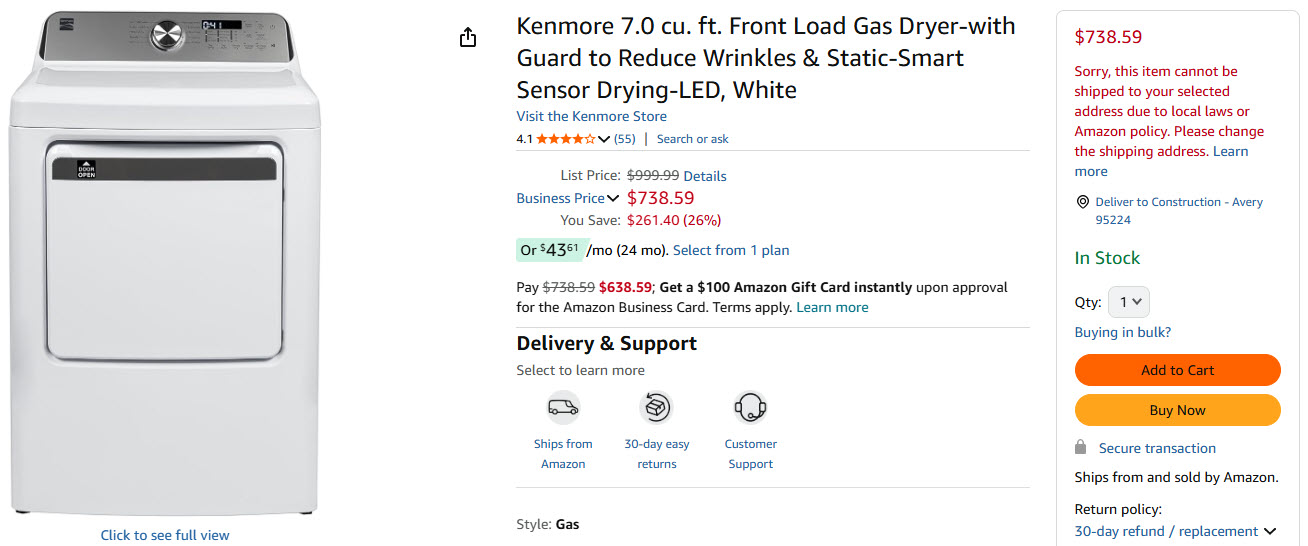Click Search or ask link
Image resolution: width=1308 pixels, height=546 pixels.
tap(692, 139)
